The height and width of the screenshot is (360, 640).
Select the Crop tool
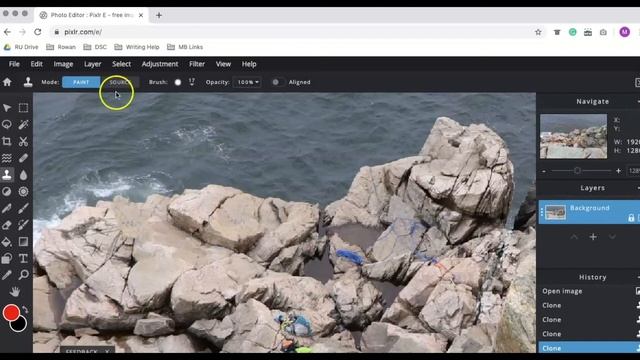(x=7, y=141)
